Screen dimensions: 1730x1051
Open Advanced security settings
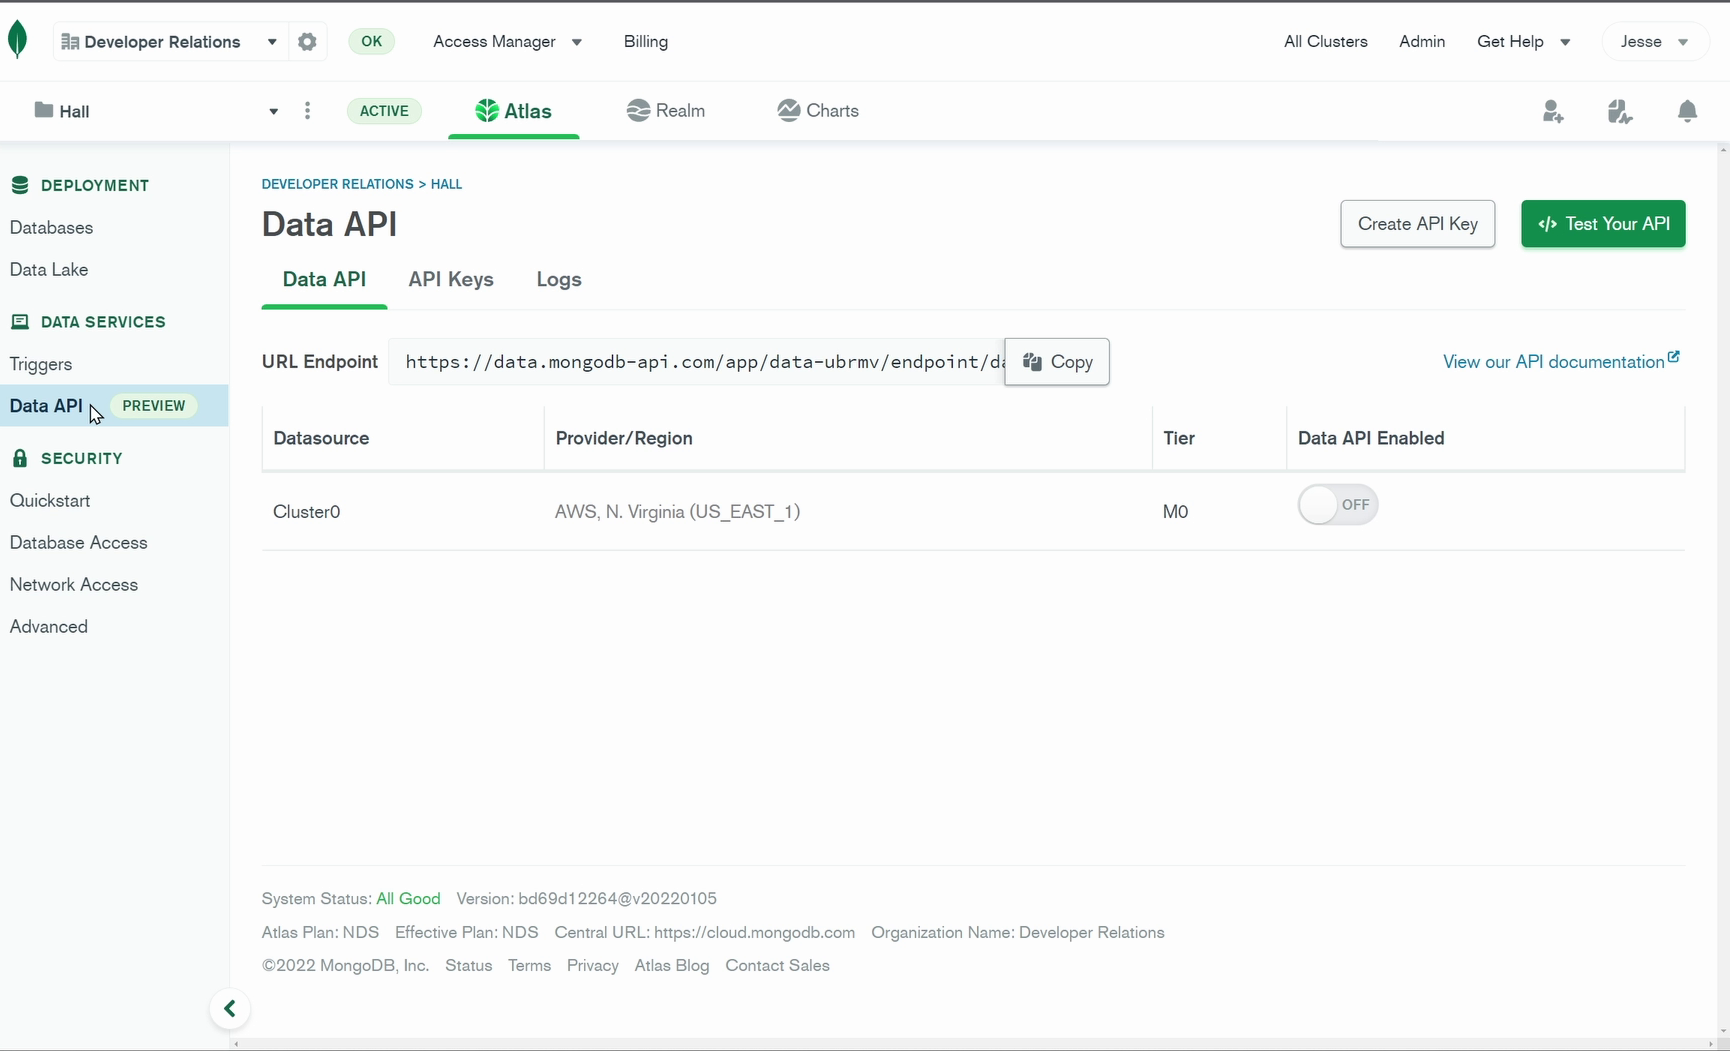point(49,627)
